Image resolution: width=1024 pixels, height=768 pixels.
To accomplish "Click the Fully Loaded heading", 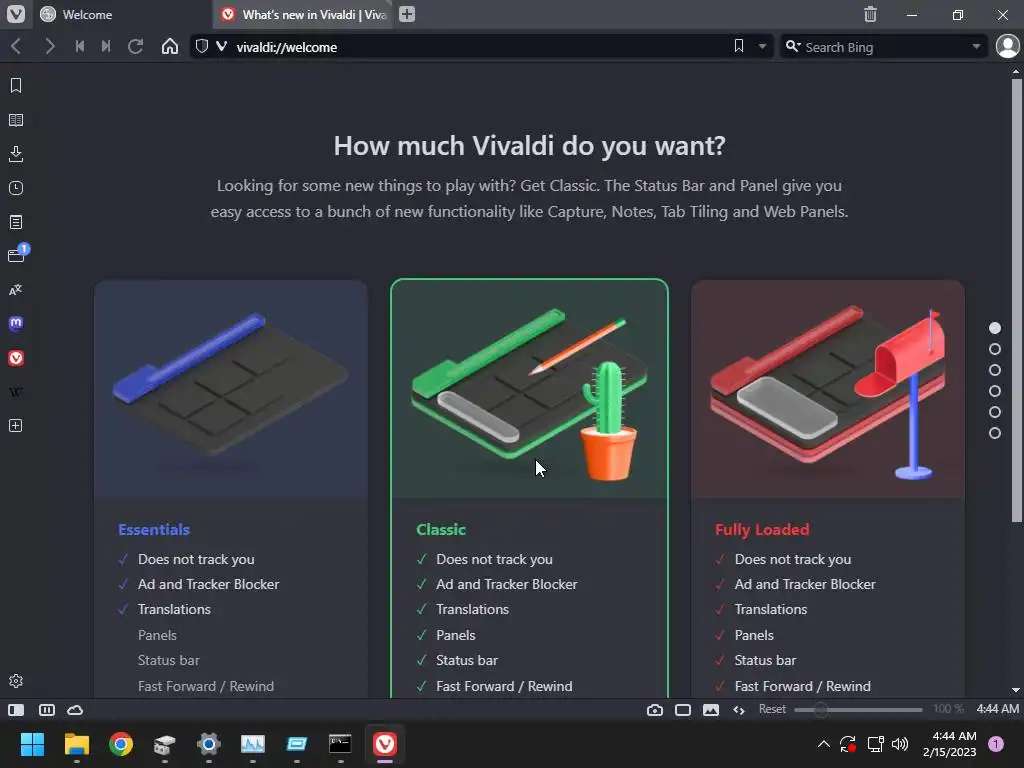I will (762, 530).
